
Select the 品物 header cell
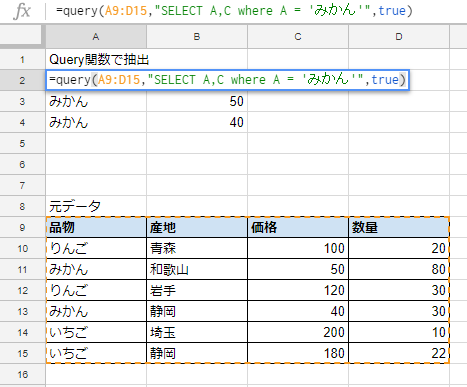point(96,227)
